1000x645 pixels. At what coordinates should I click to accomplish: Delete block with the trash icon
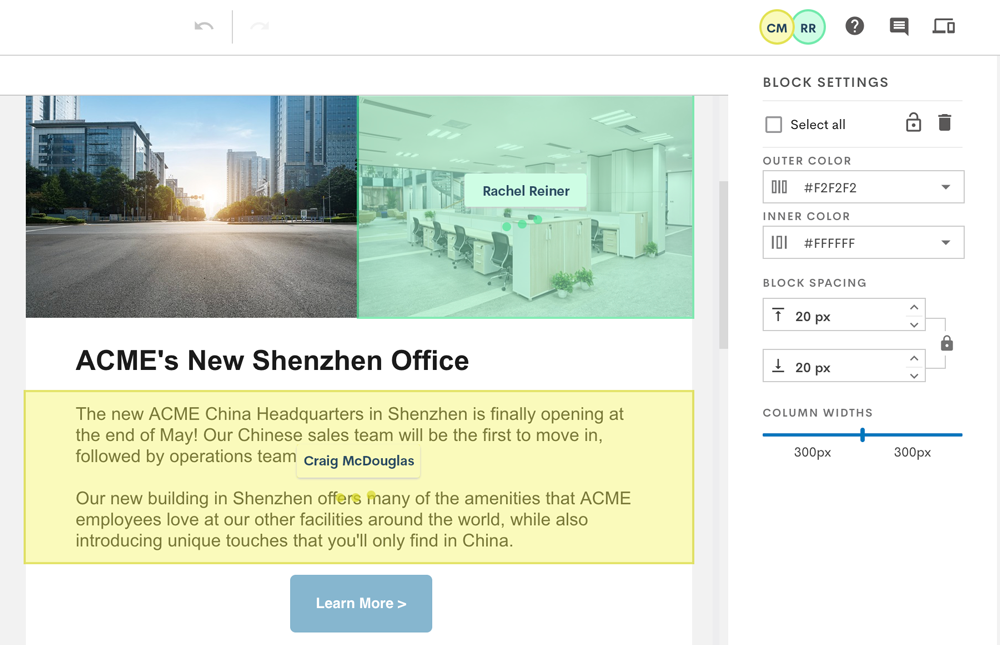point(945,122)
